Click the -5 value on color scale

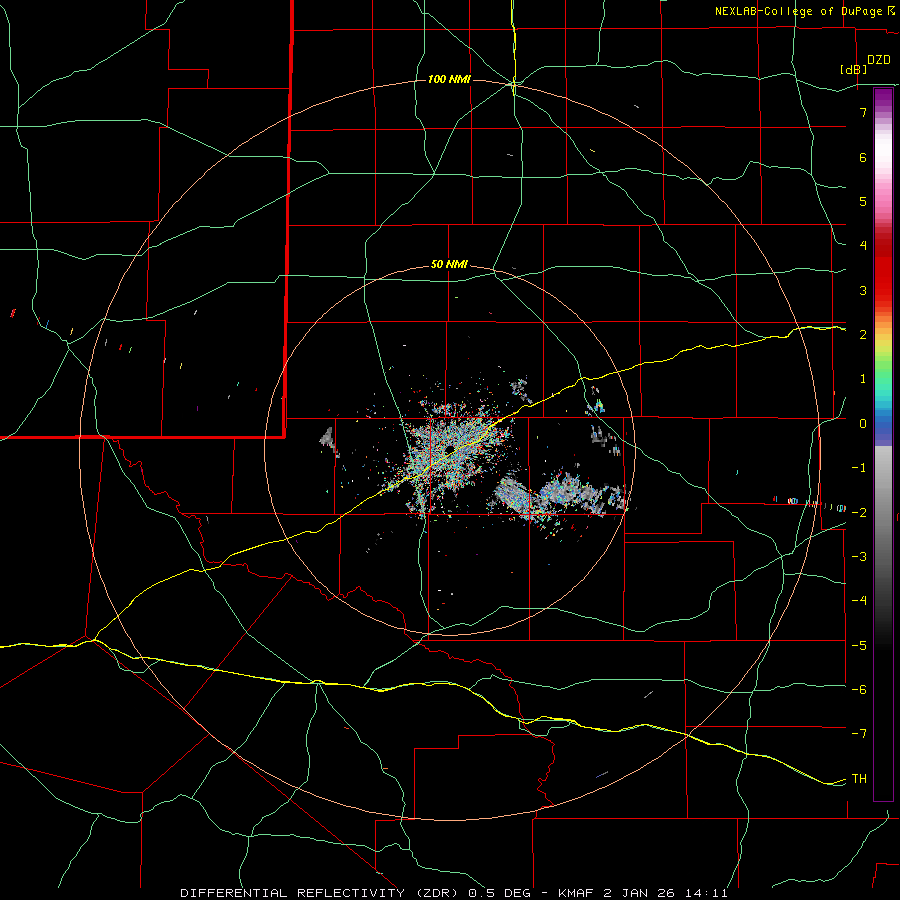pyautogui.click(x=859, y=645)
